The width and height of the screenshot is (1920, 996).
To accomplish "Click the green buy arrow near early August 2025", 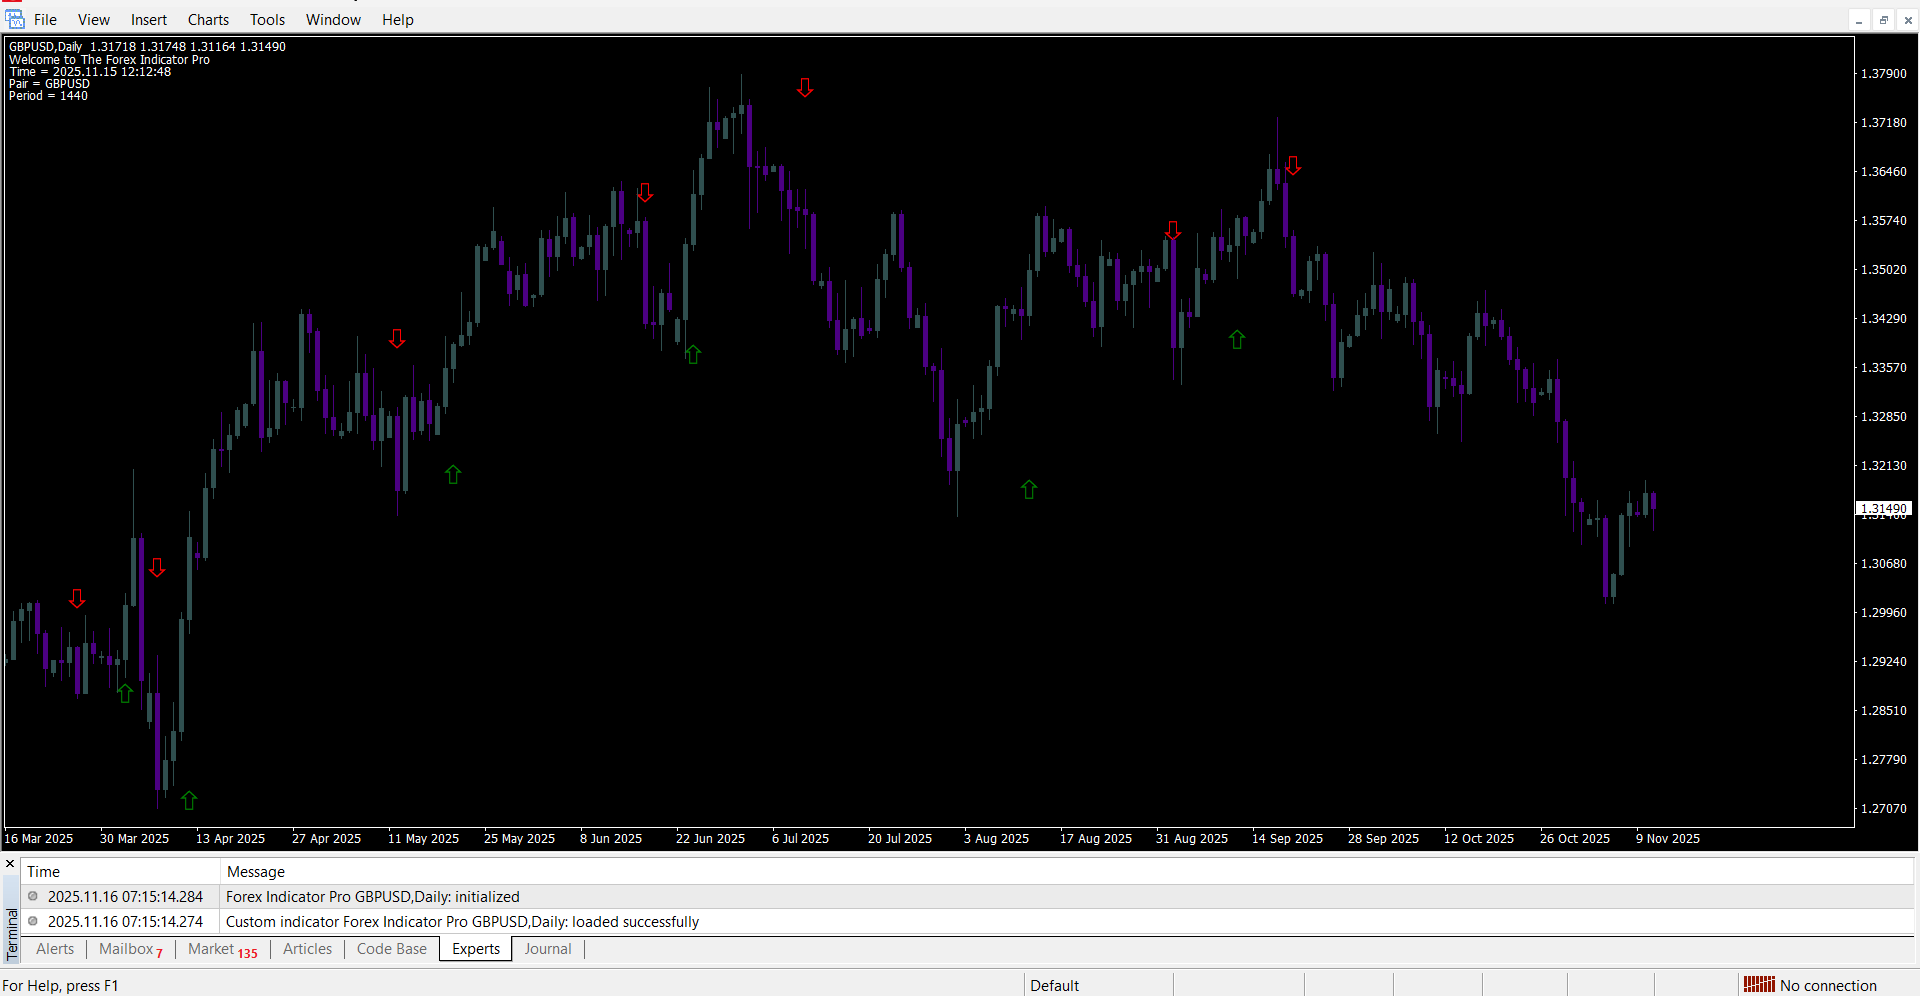I will click(1029, 489).
